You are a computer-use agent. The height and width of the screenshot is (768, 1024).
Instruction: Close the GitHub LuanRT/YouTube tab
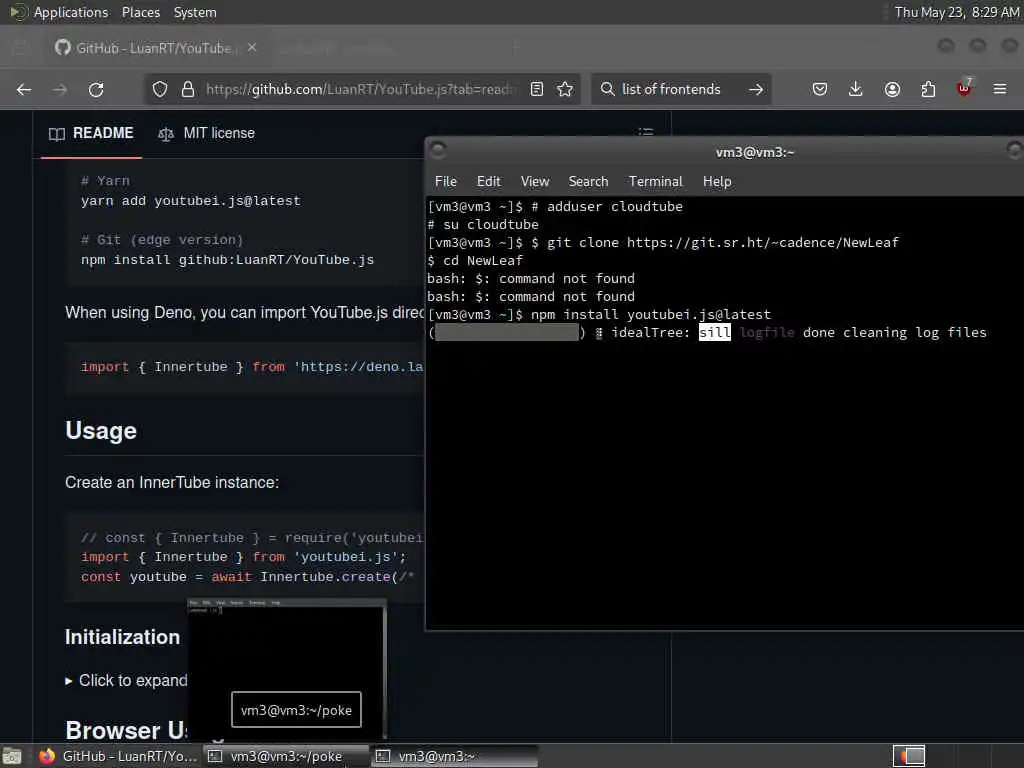pos(252,48)
